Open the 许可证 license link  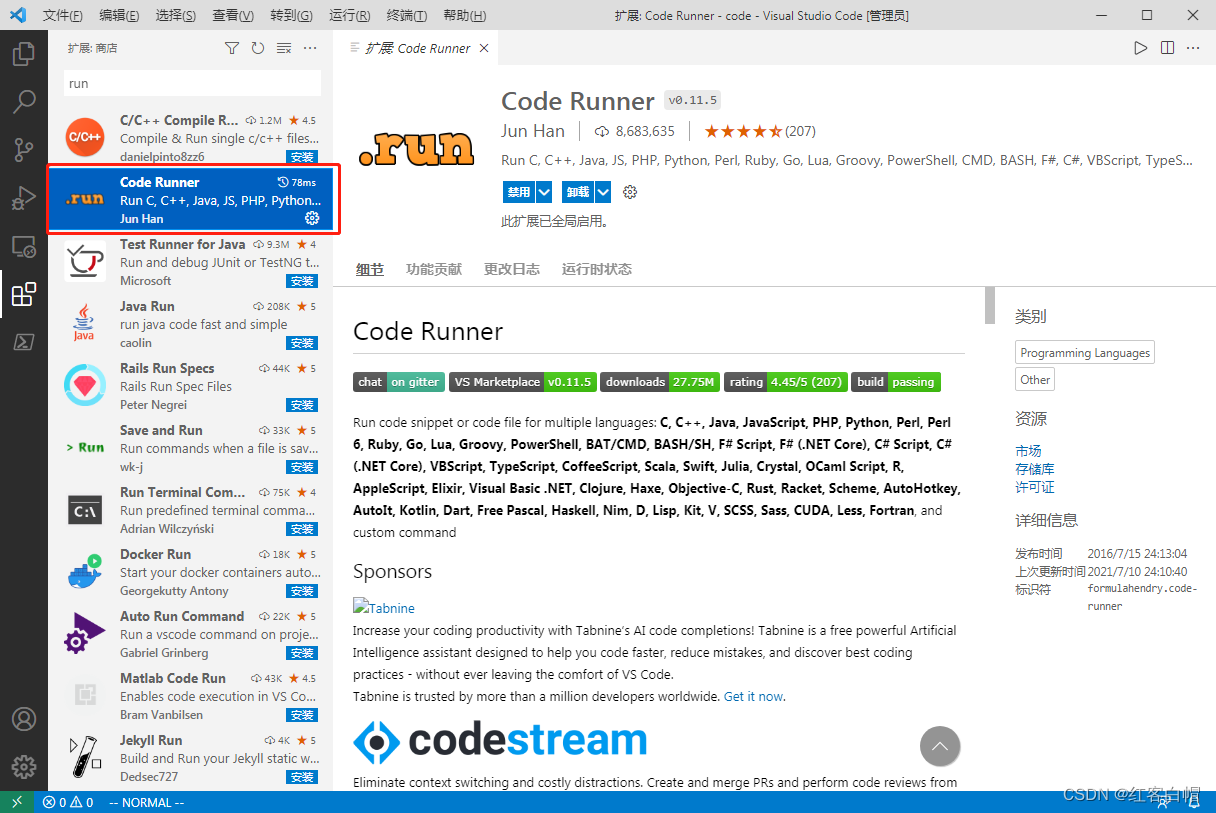(1035, 487)
